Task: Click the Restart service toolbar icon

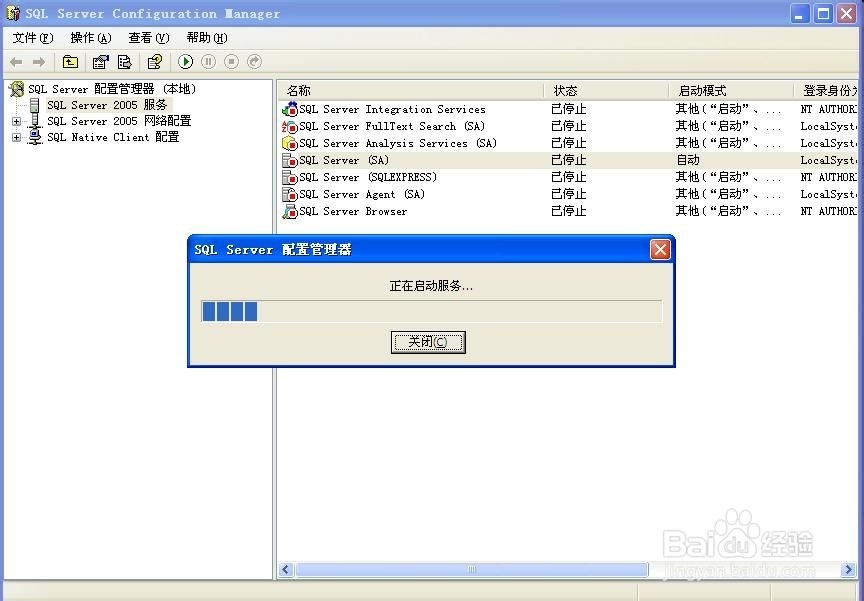Action: click(x=254, y=62)
